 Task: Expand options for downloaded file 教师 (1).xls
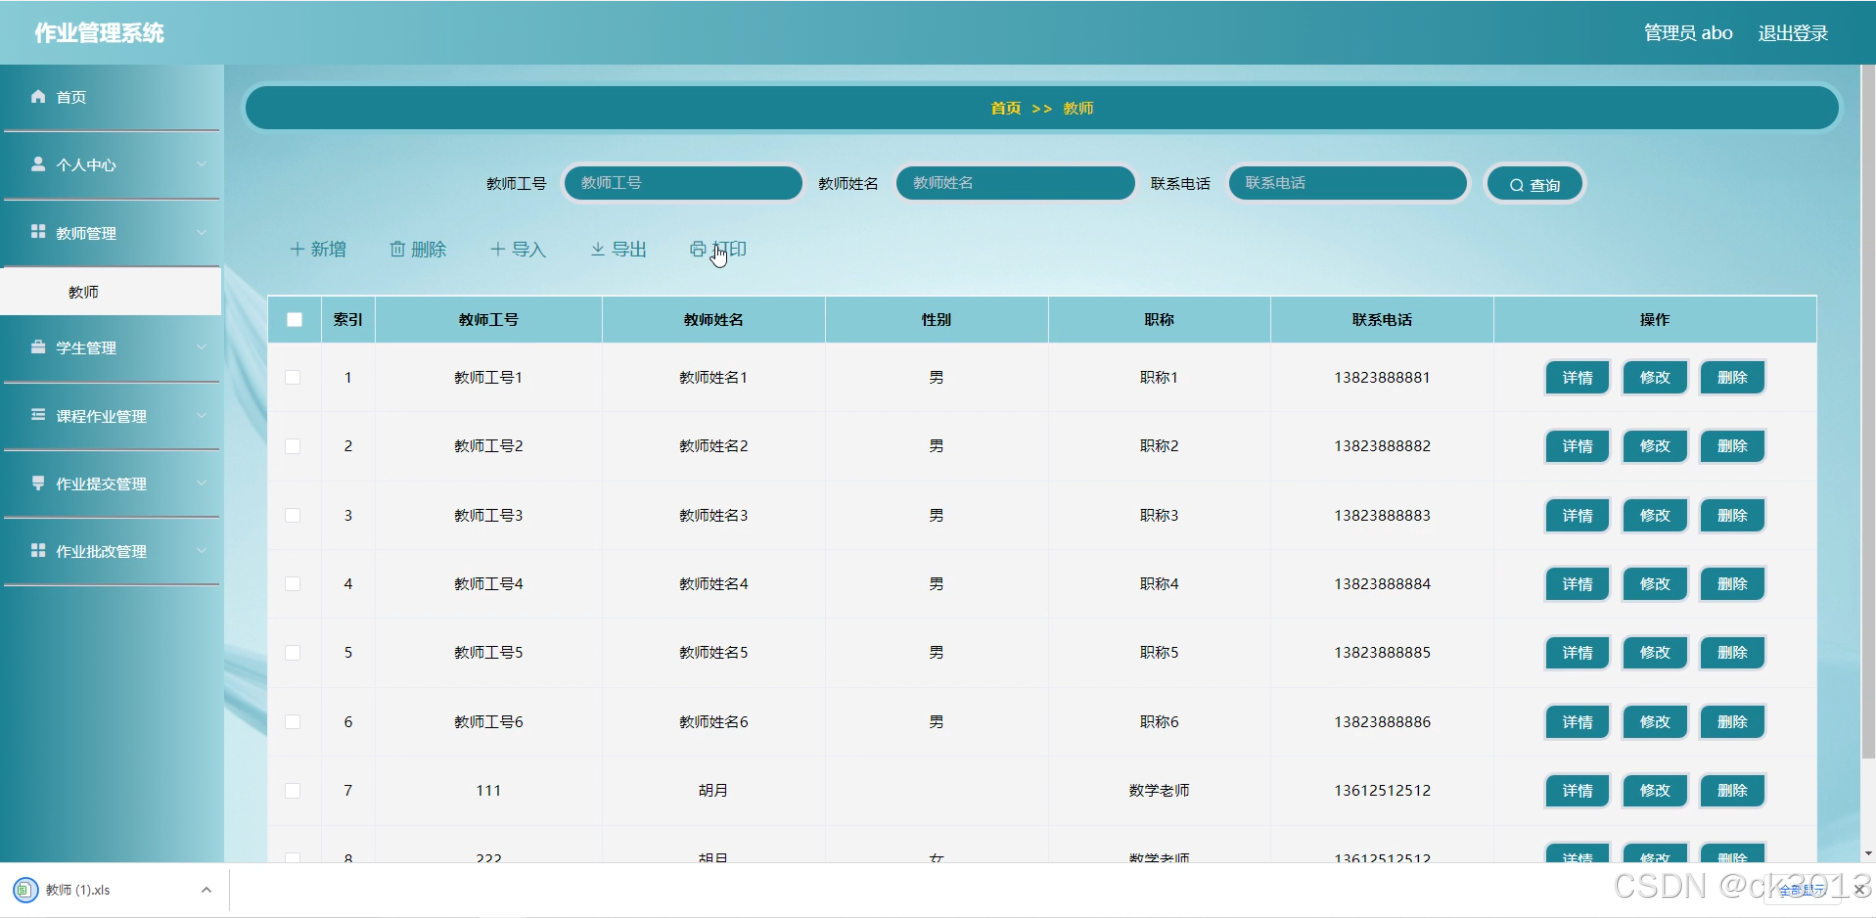(207, 888)
